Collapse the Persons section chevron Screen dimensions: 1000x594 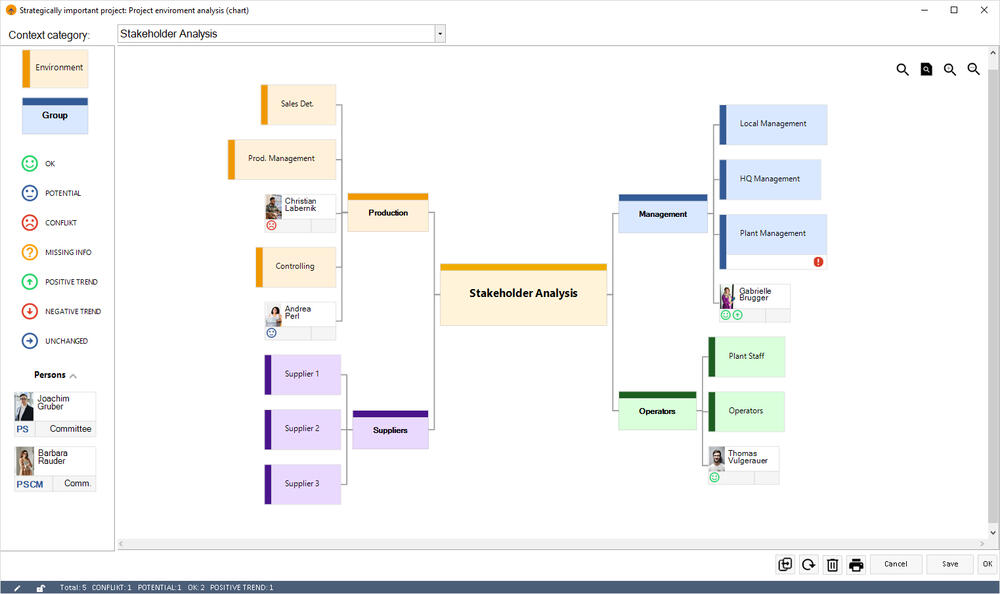[73, 376]
